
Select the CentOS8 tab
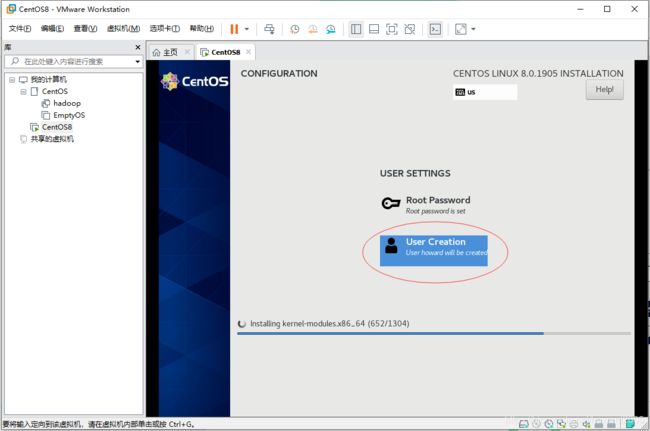coord(220,52)
